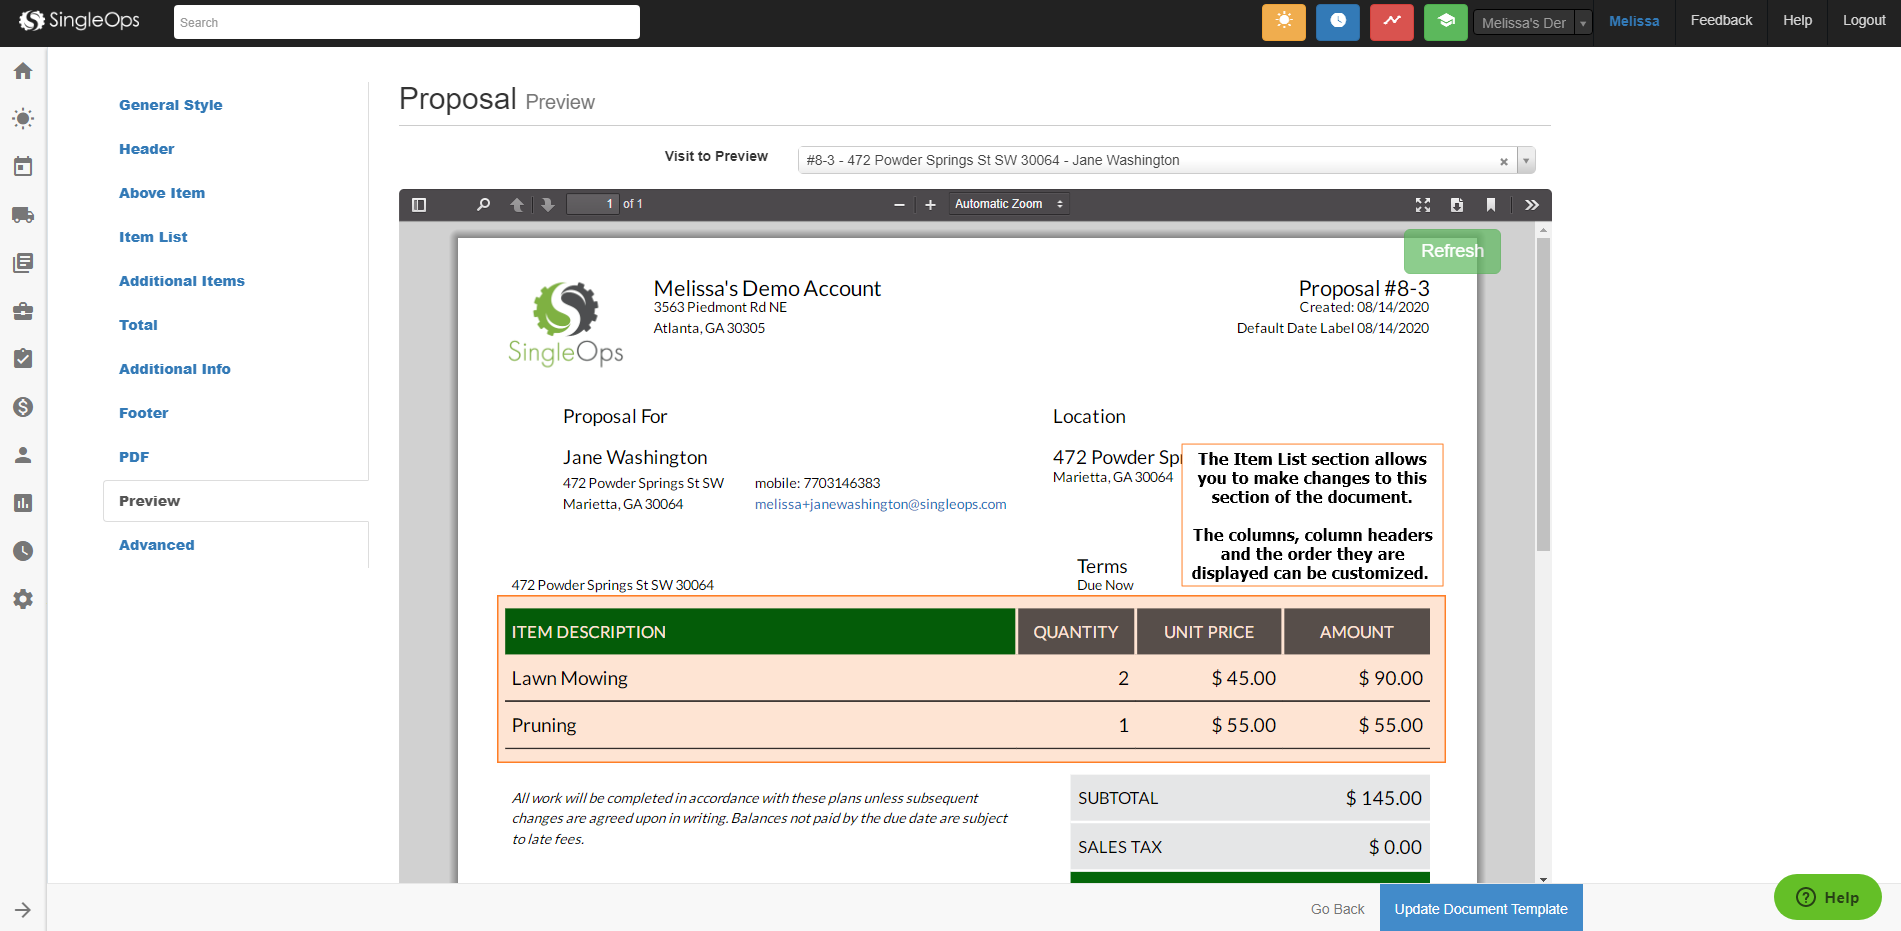Expand the Visit to Preview dropdown arrow
1901x931 pixels.
point(1526,161)
